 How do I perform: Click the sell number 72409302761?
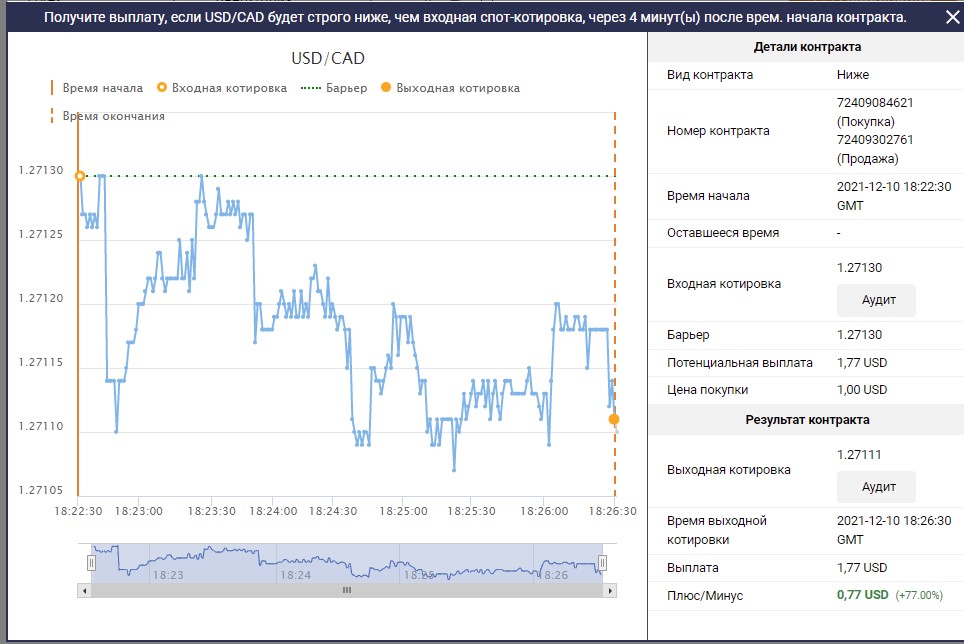875,139
